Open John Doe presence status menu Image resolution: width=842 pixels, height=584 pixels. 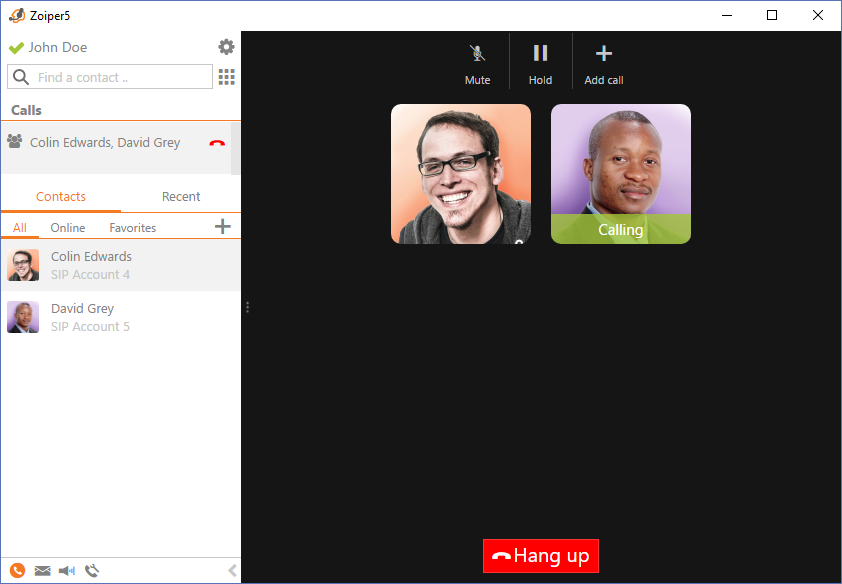[48, 47]
